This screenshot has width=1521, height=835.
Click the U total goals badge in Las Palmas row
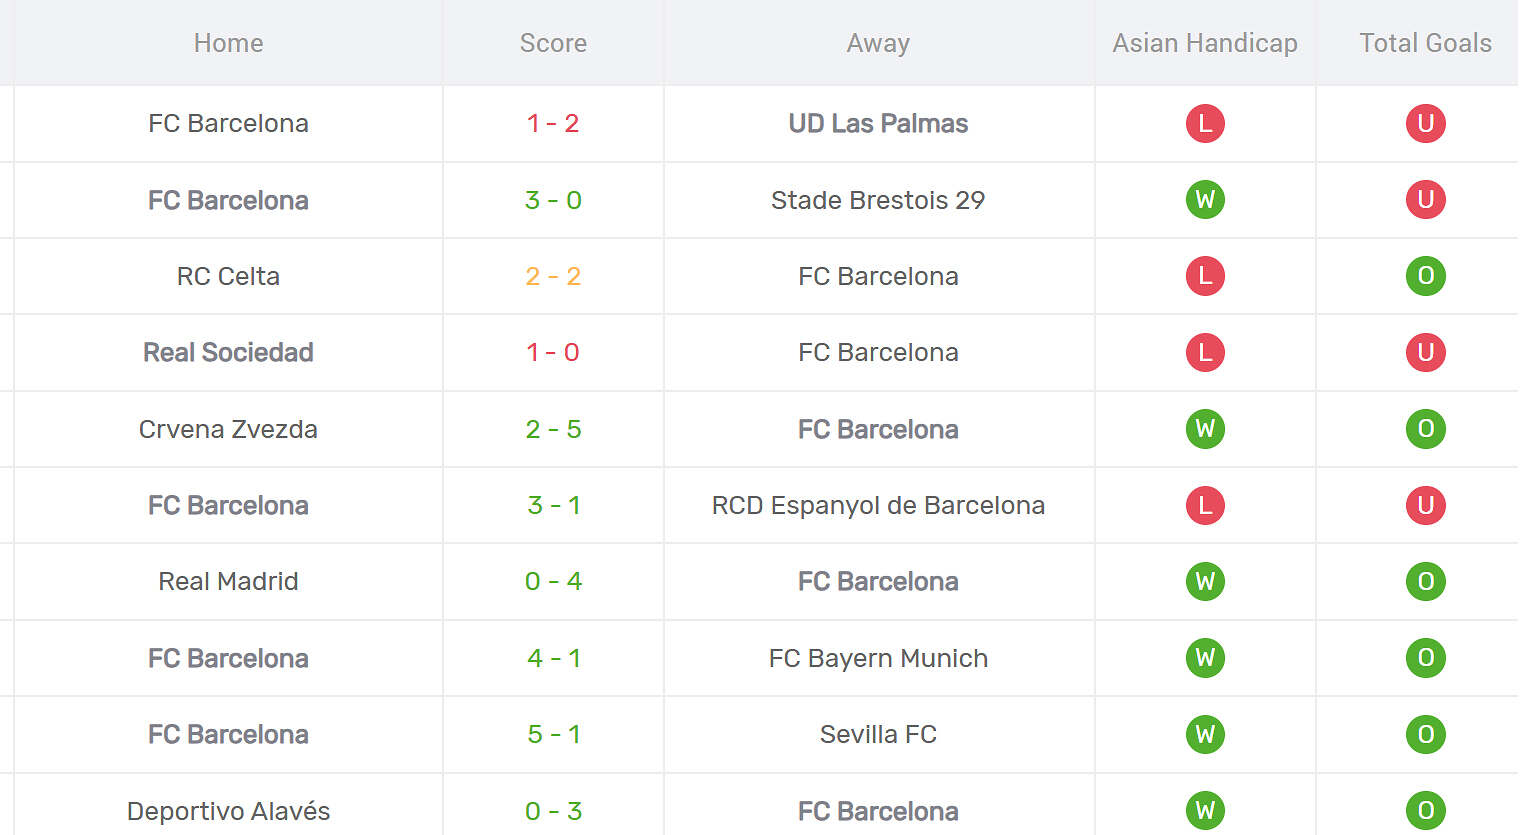(x=1425, y=123)
